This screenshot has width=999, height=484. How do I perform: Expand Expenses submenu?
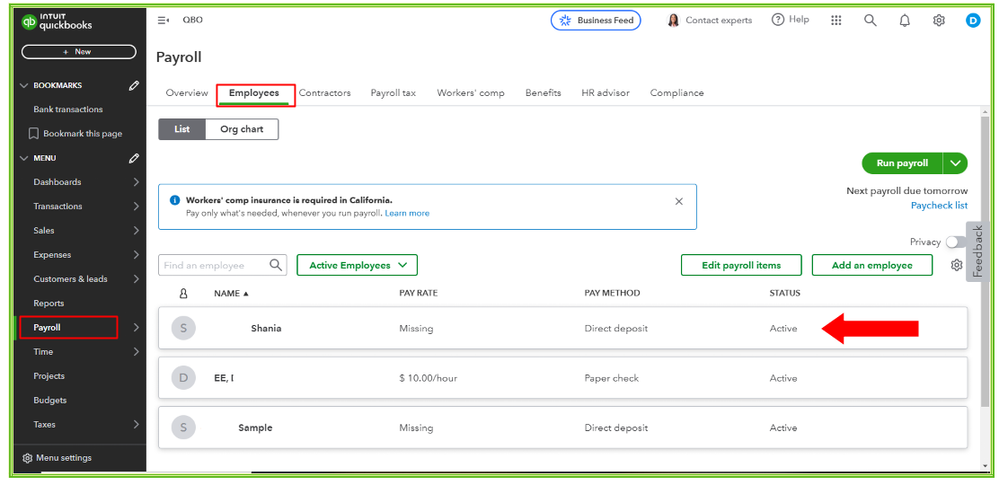136,255
